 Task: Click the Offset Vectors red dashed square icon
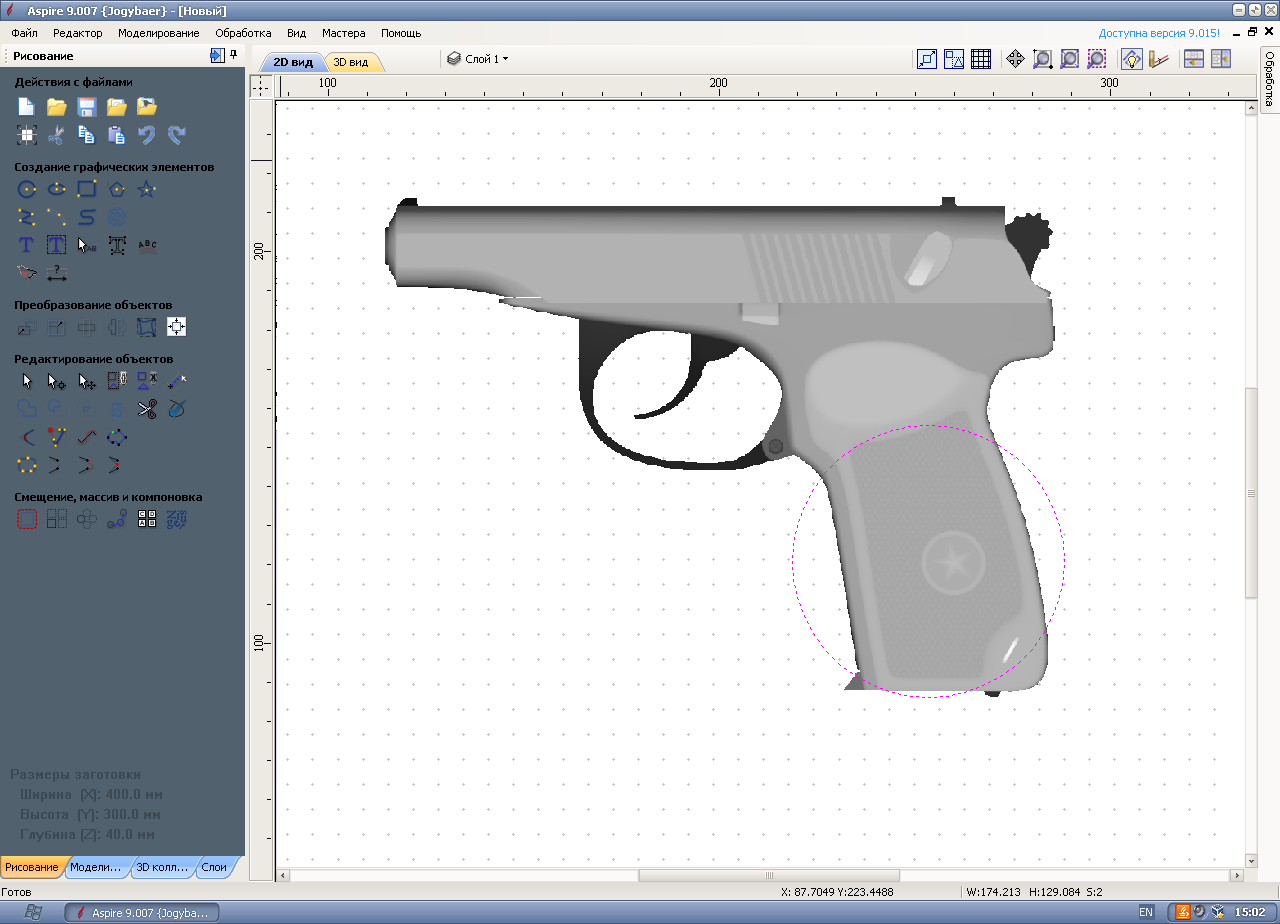27,518
